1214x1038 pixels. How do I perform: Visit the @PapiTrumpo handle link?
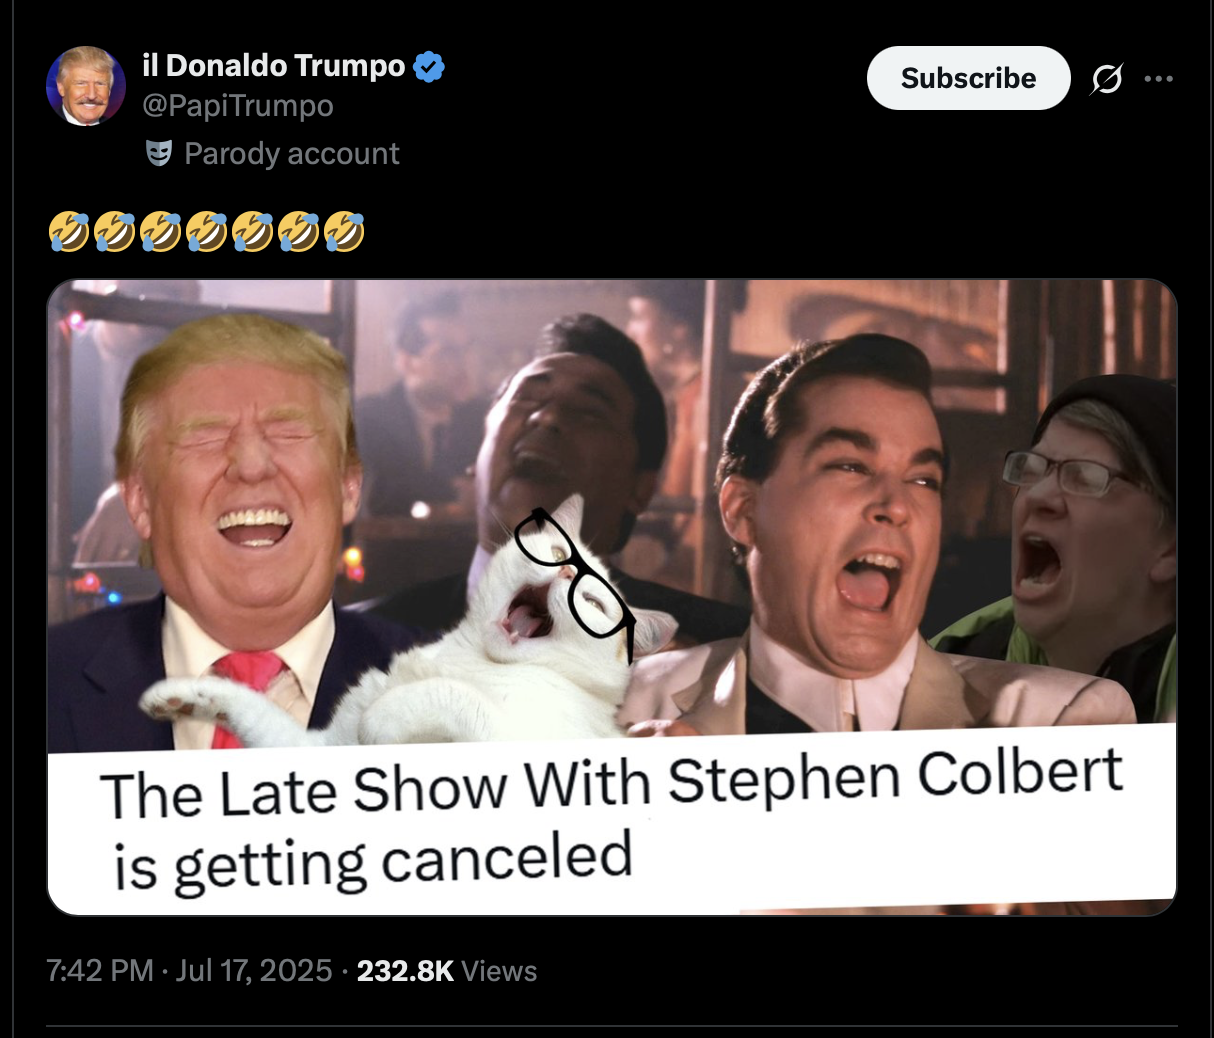pyautogui.click(x=238, y=105)
